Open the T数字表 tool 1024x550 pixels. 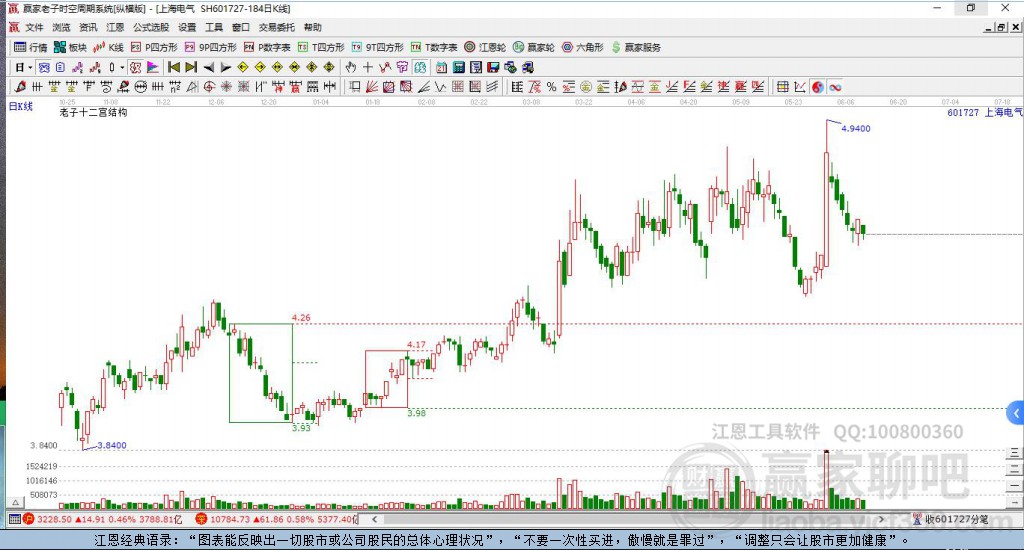pyautogui.click(x=434, y=47)
